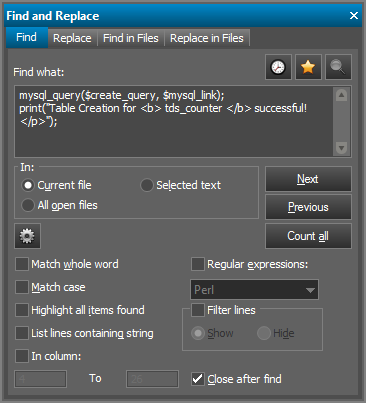Click the Count all button
This screenshot has height=403, width=366.
tap(308, 236)
